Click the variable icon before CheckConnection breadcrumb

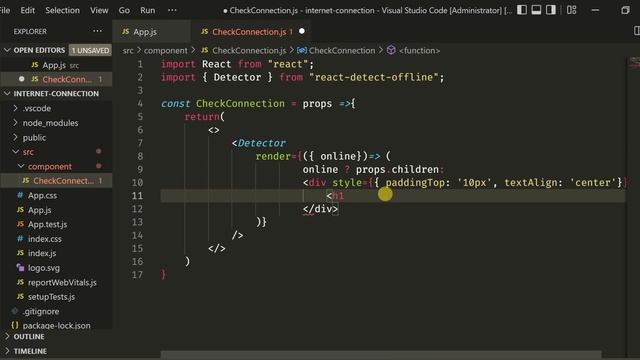pyautogui.click(x=302, y=50)
